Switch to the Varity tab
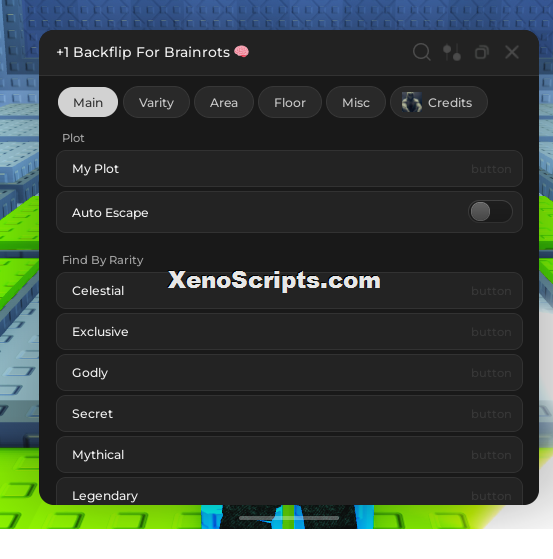The image size is (553, 559). (156, 102)
